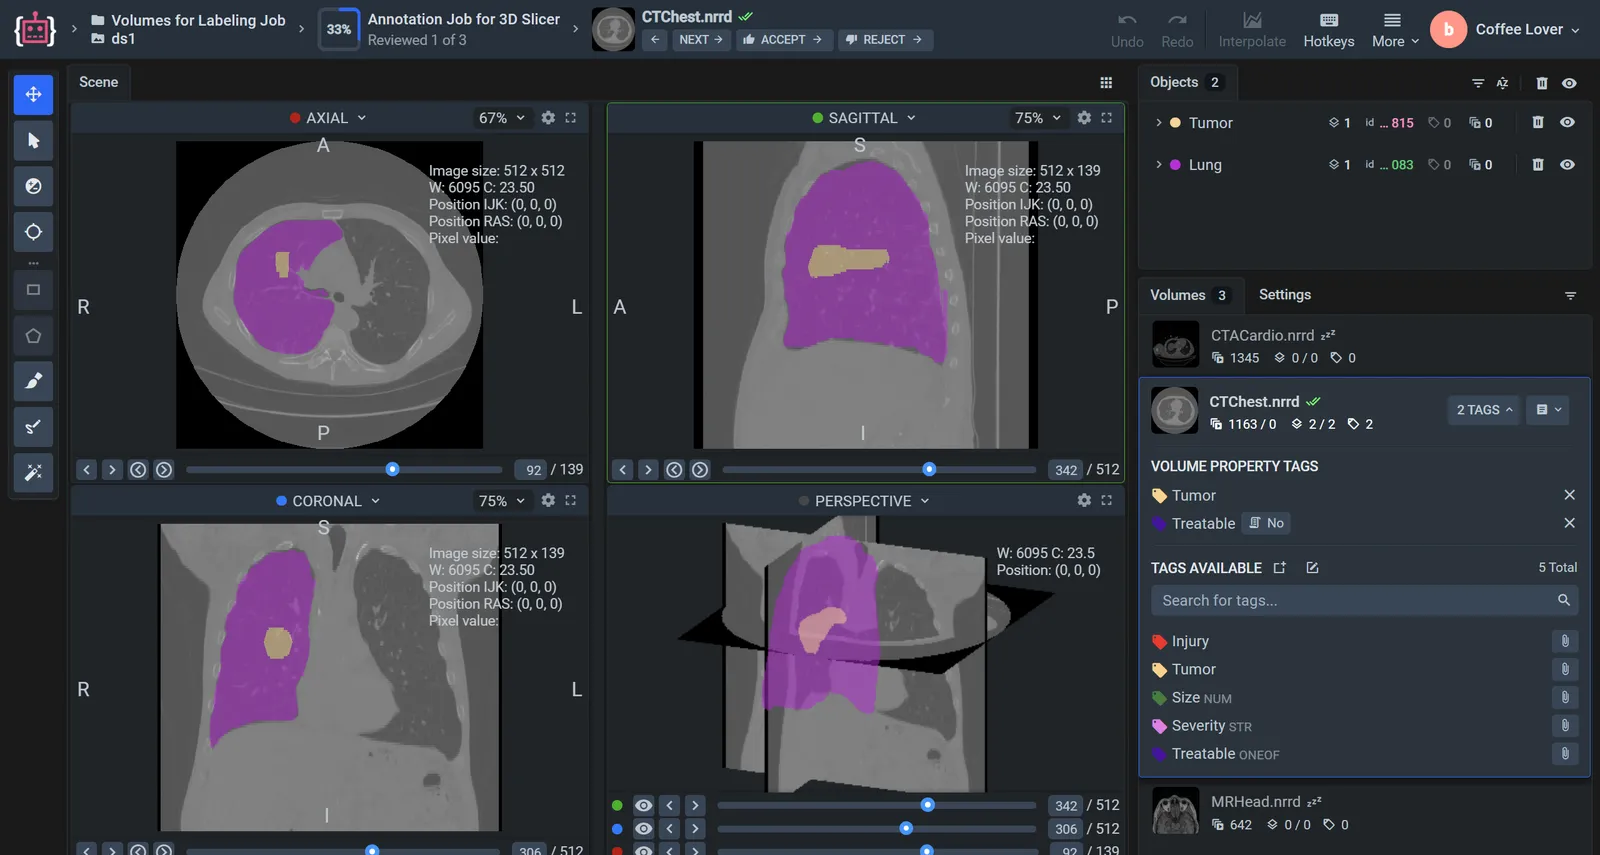This screenshot has width=1600, height=855.
Task: Select the brush segmentation tool
Action: click(x=33, y=381)
